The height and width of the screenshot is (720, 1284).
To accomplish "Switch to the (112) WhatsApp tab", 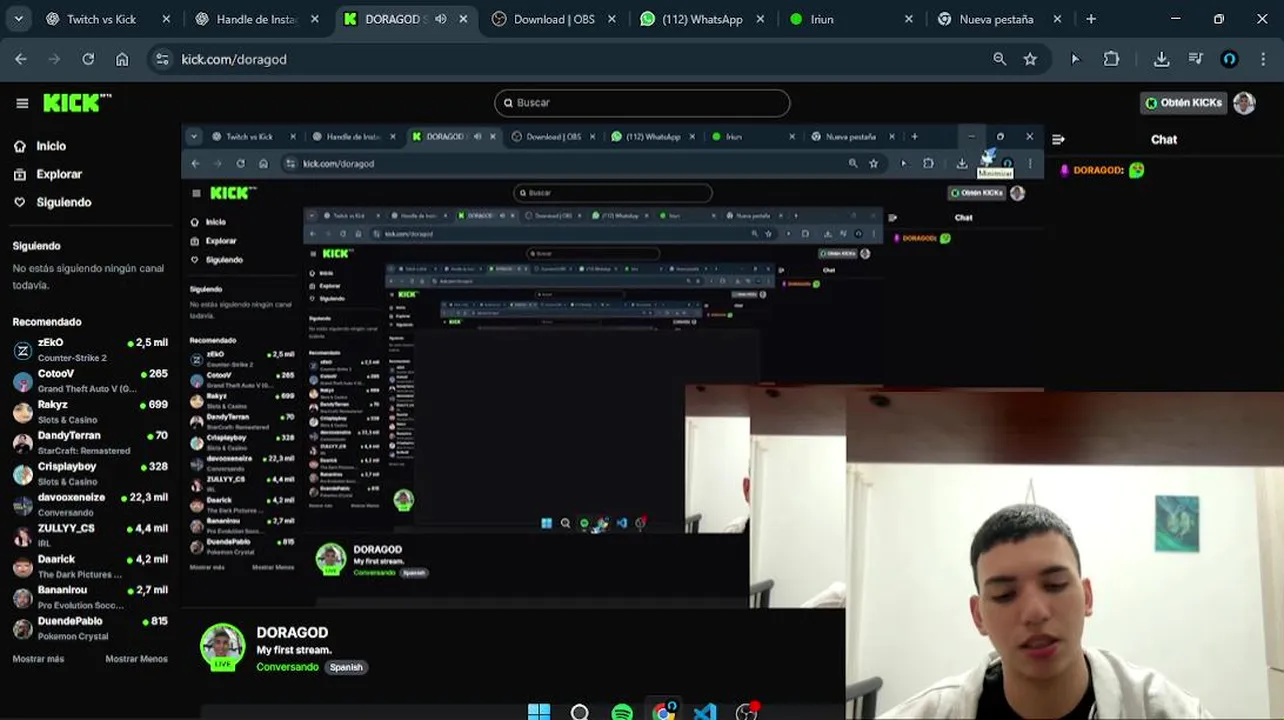I will (x=702, y=19).
